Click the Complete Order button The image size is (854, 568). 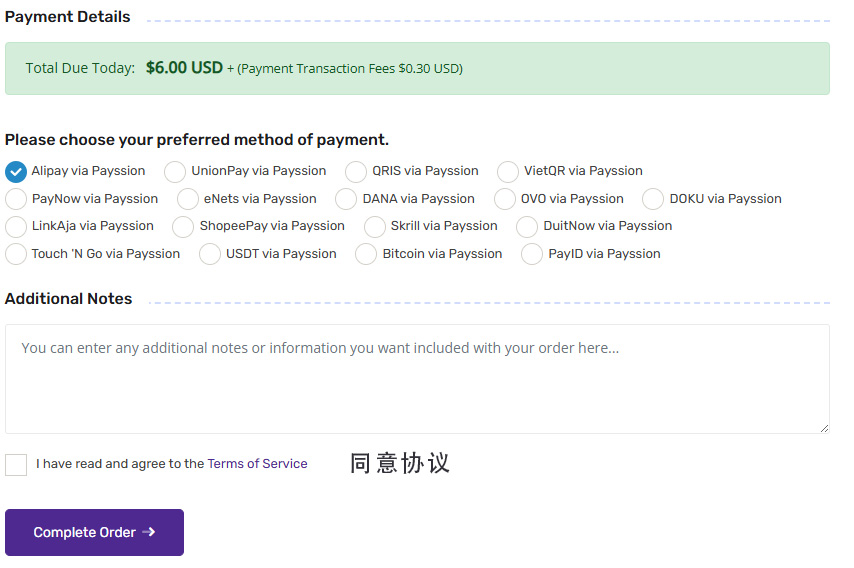94,532
